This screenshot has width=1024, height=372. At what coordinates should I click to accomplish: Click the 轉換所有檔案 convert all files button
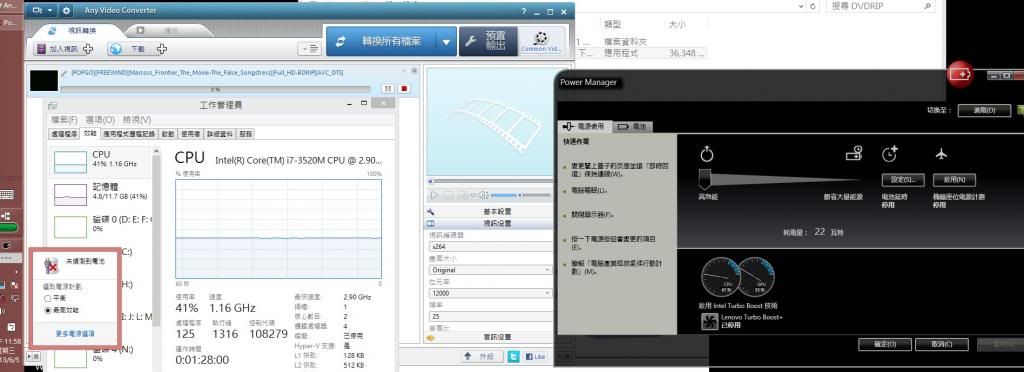pos(382,41)
